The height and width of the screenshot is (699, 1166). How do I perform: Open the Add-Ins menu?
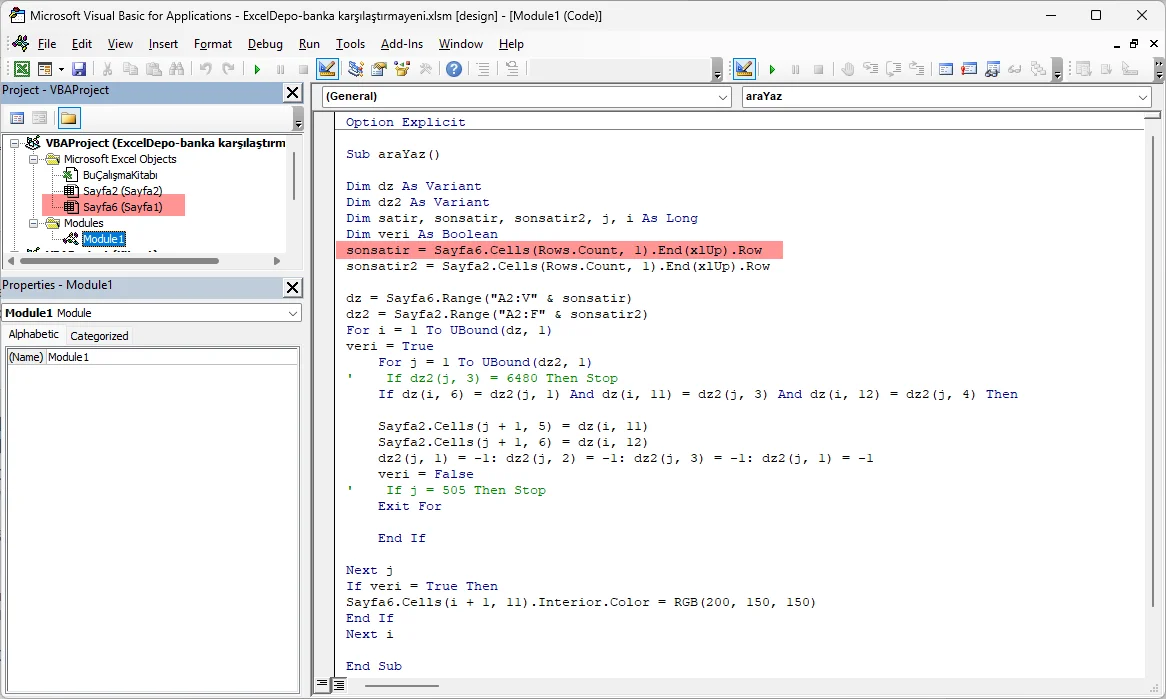(x=402, y=44)
